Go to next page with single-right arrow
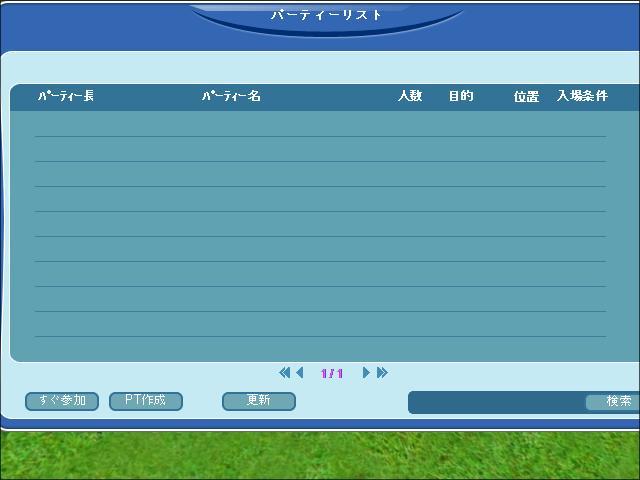Viewport: 640px width, 480px height. click(x=366, y=373)
